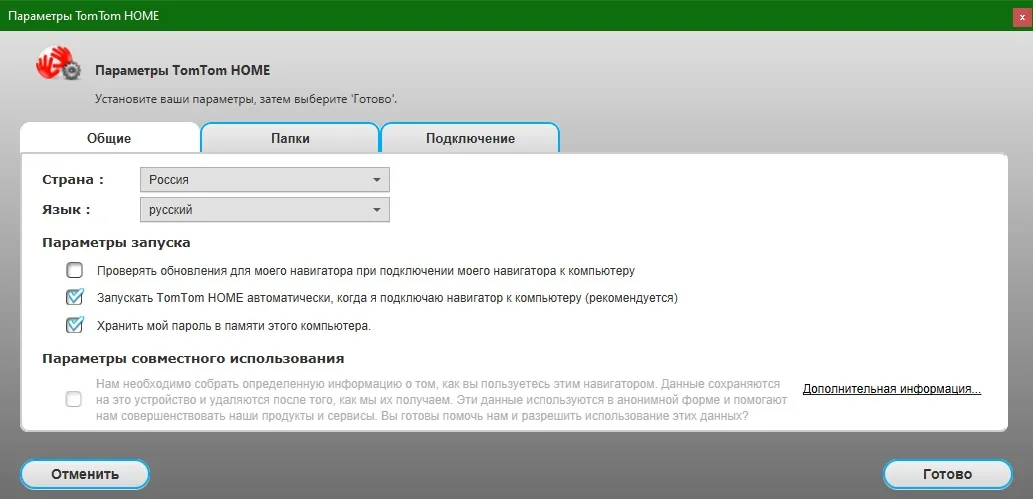Click the bold Параметры TomTom HOME header
1033x499 pixels.
point(182,70)
